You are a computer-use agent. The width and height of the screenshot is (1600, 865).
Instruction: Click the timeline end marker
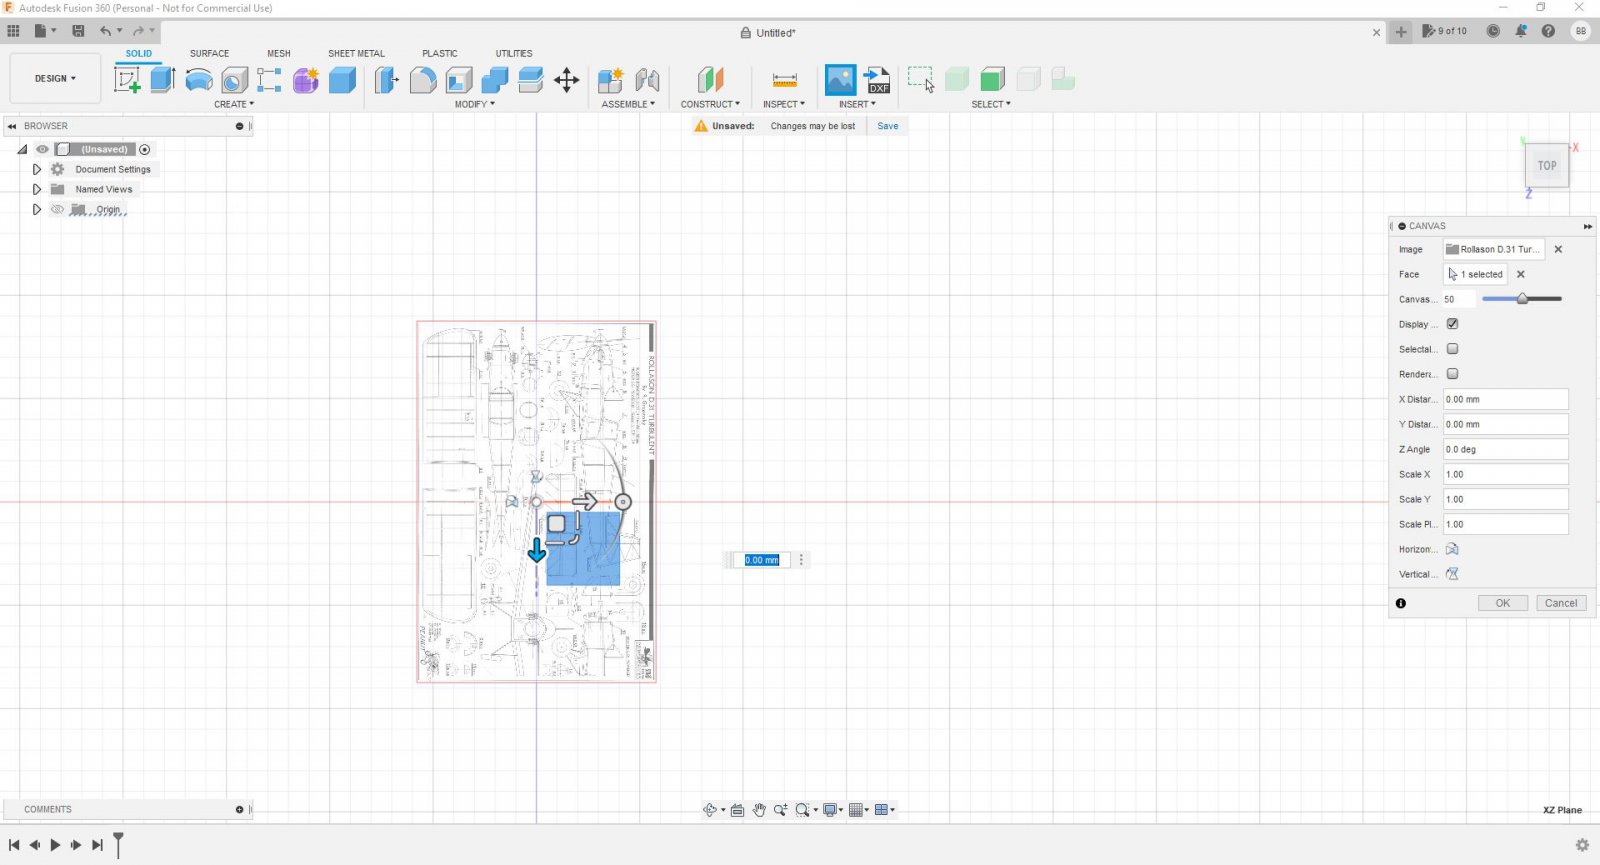pos(118,844)
